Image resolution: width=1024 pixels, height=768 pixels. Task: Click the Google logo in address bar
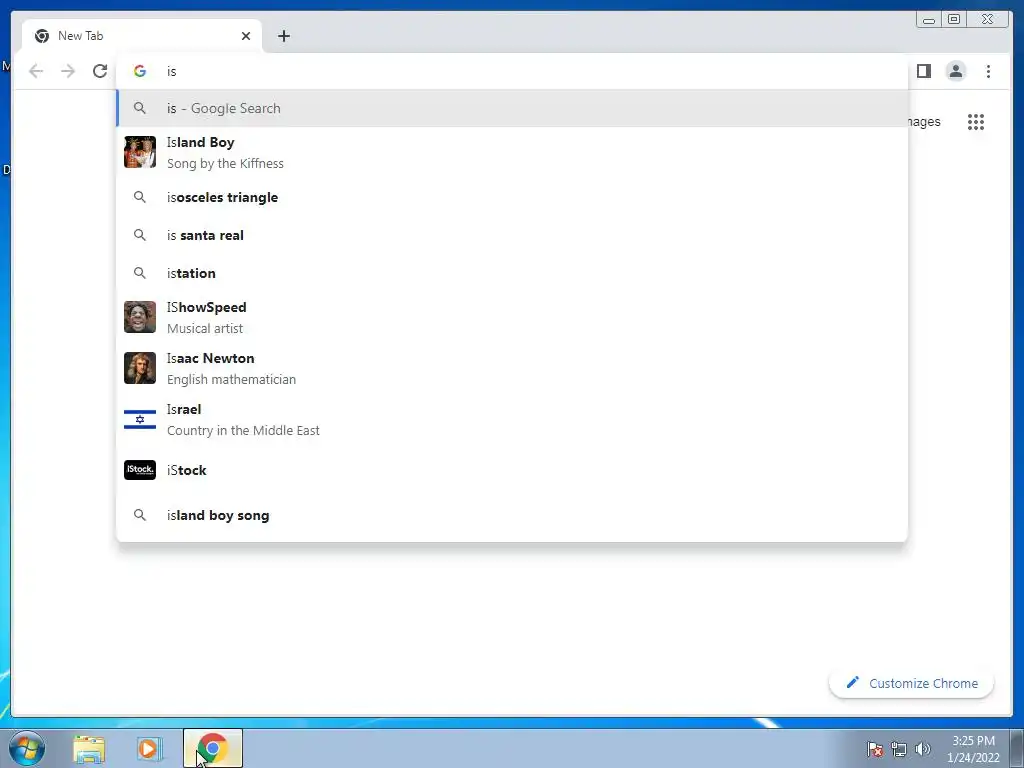[x=140, y=71]
